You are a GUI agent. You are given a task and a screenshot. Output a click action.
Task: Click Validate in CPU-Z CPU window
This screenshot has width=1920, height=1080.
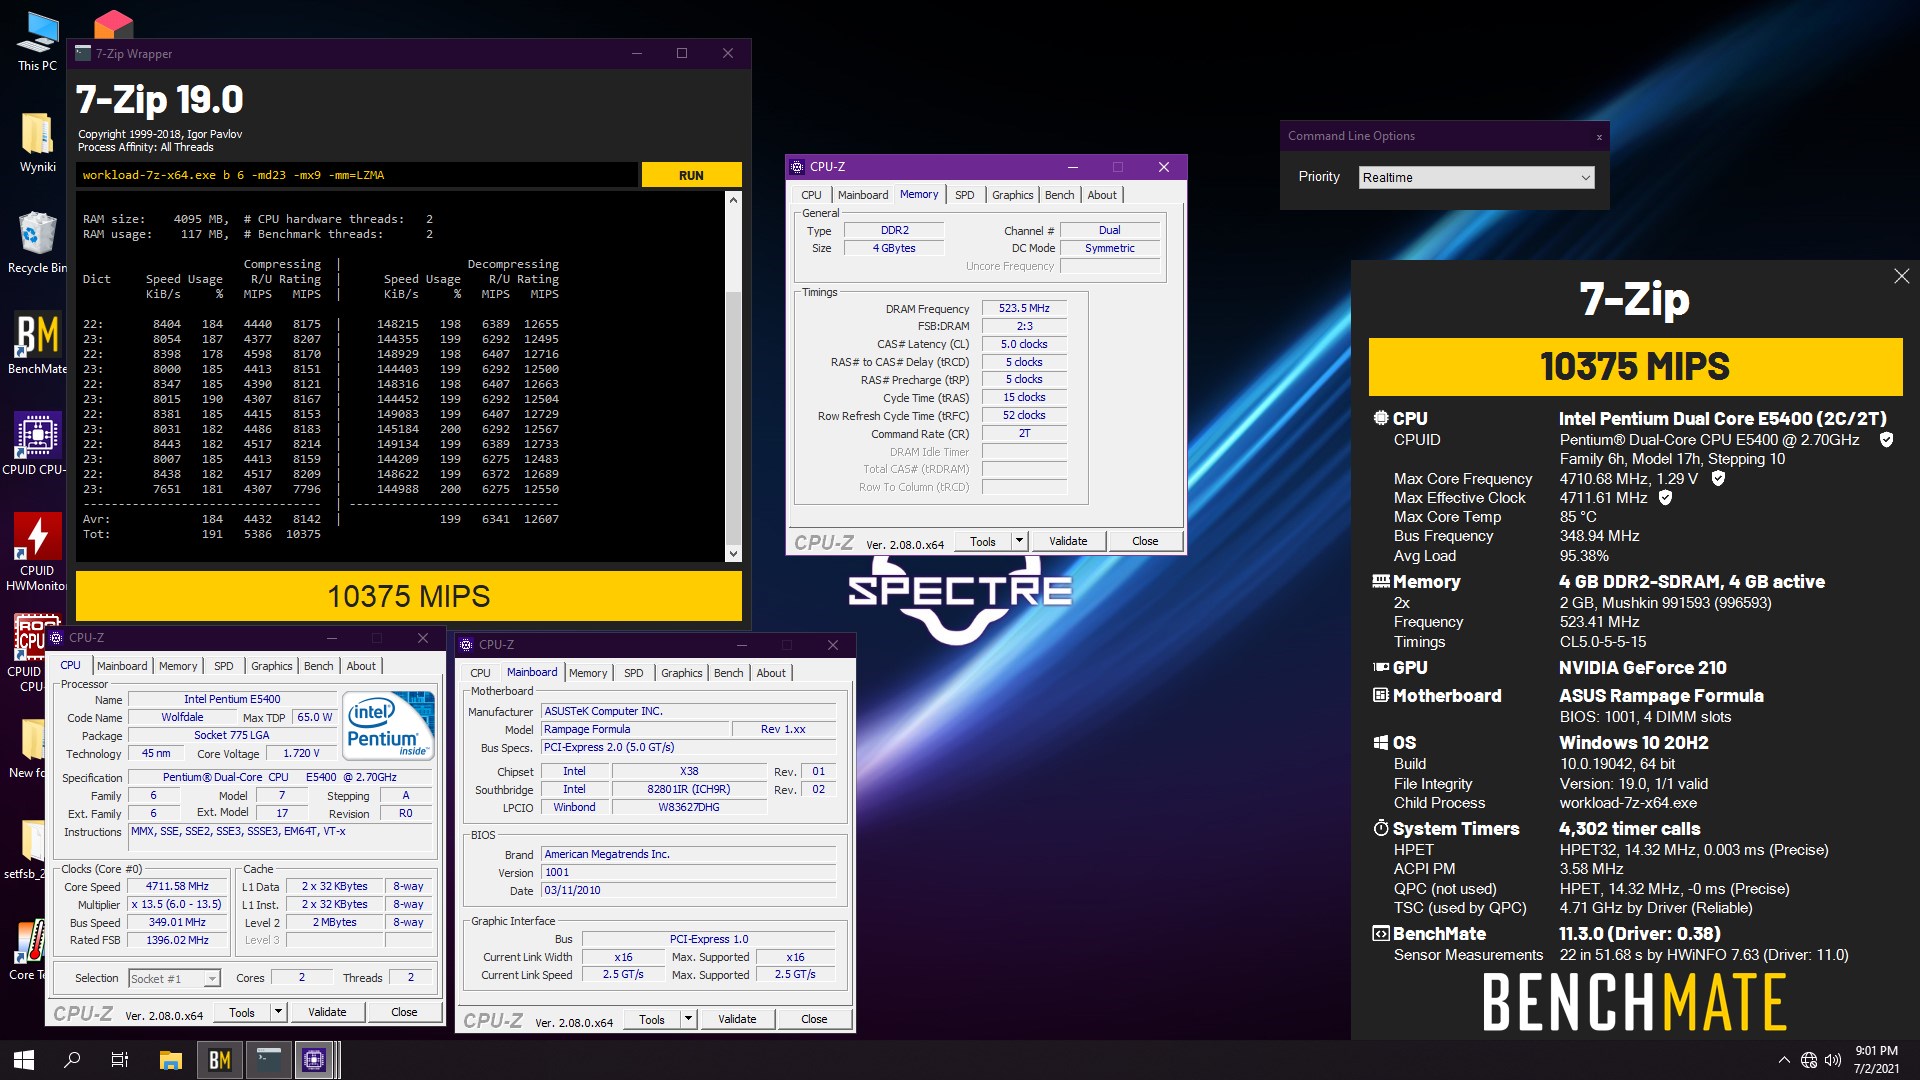[327, 1012]
